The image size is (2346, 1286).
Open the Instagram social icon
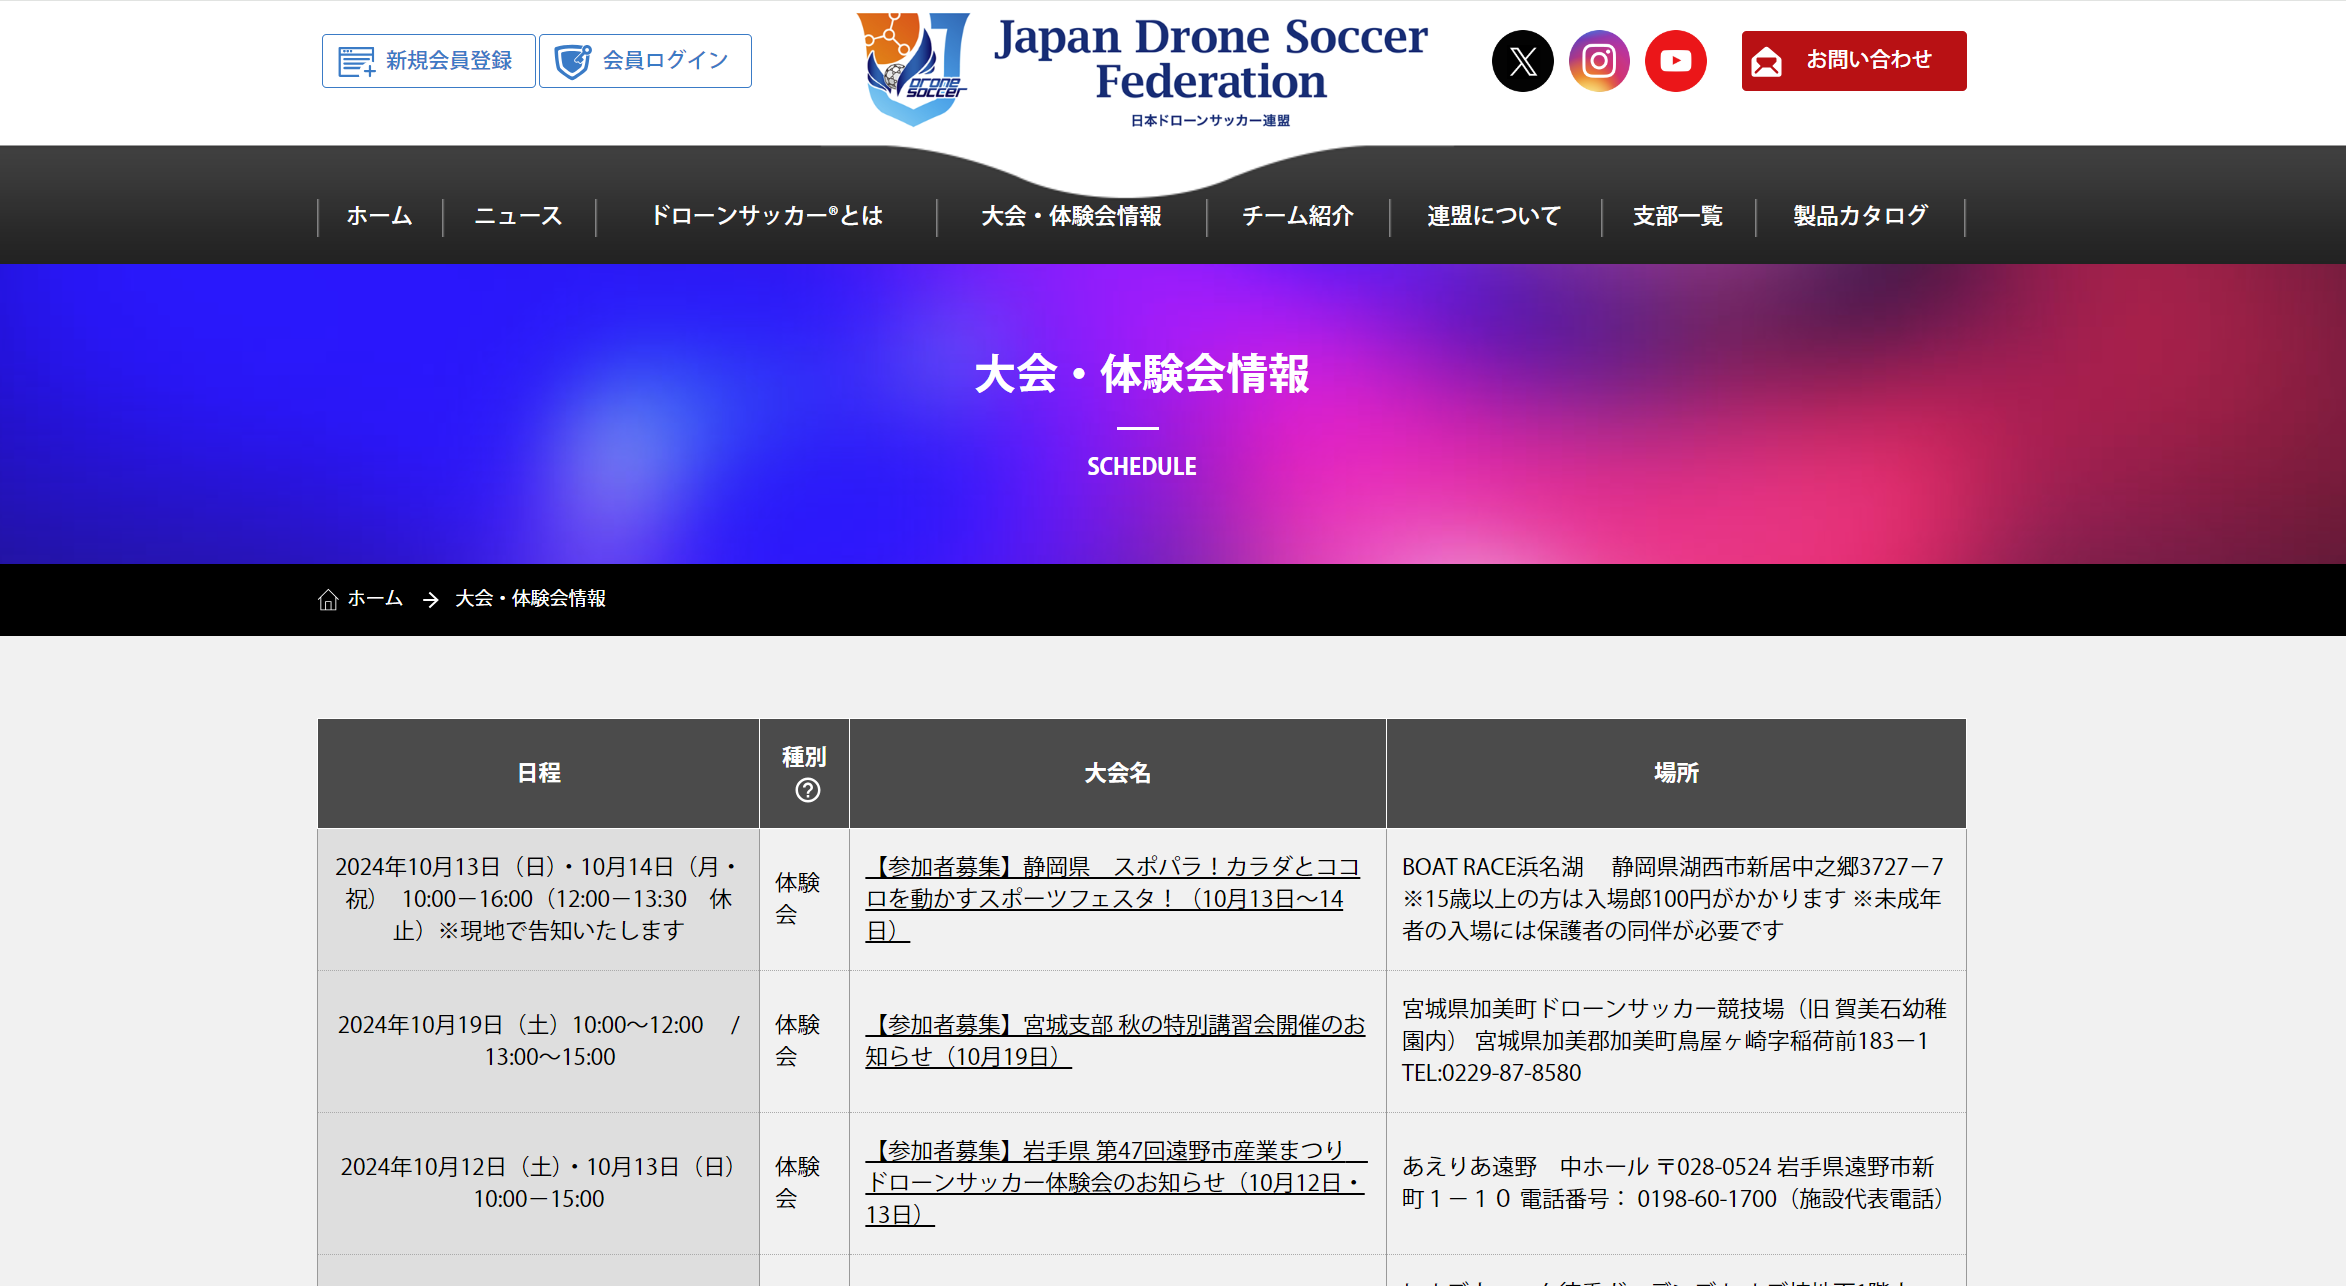[x=1599, y=61]
